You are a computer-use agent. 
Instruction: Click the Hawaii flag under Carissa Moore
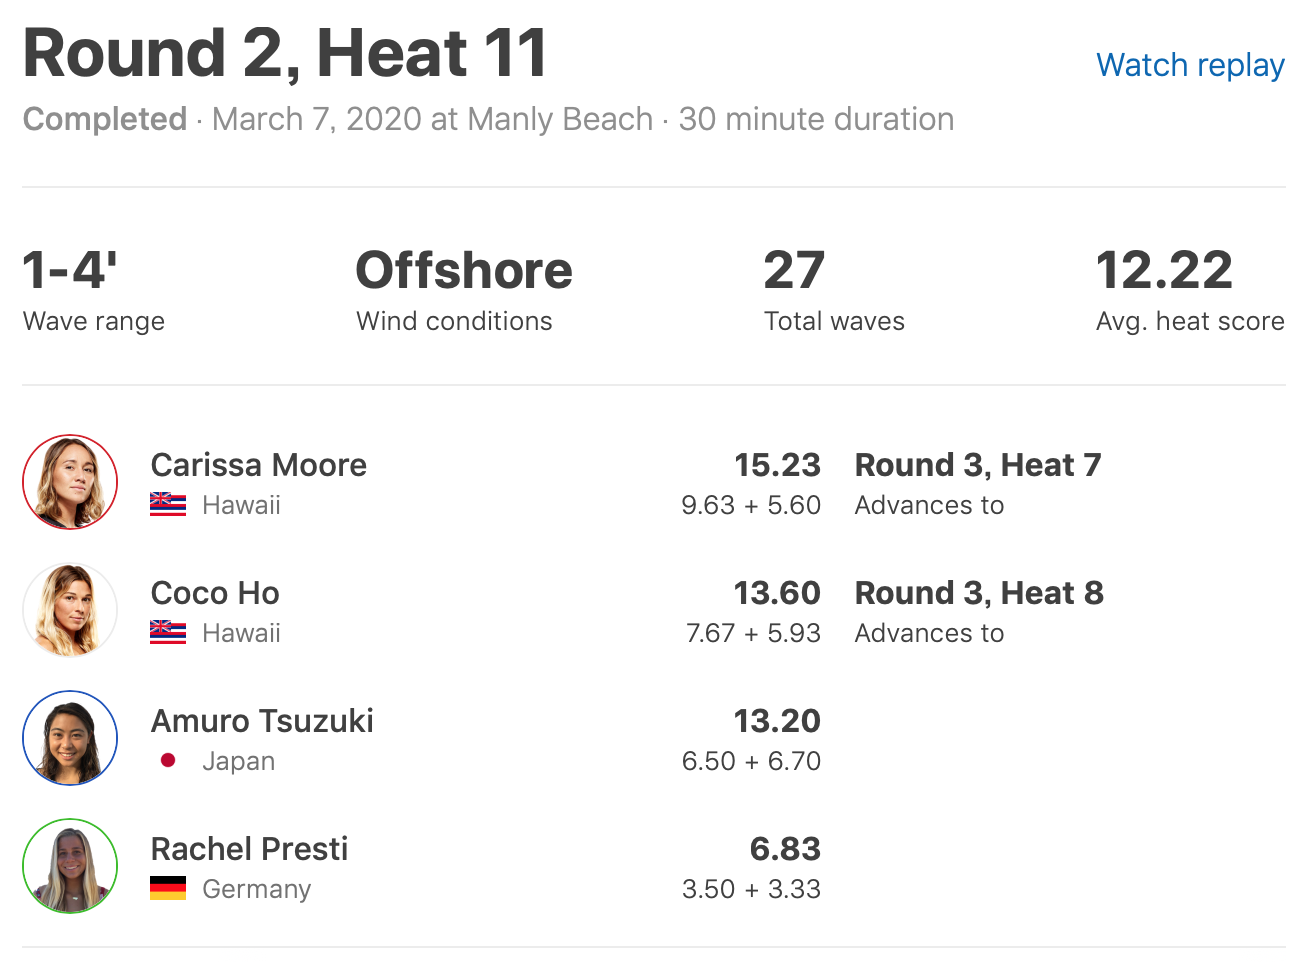pyautogui.click(x=168, y=505)
